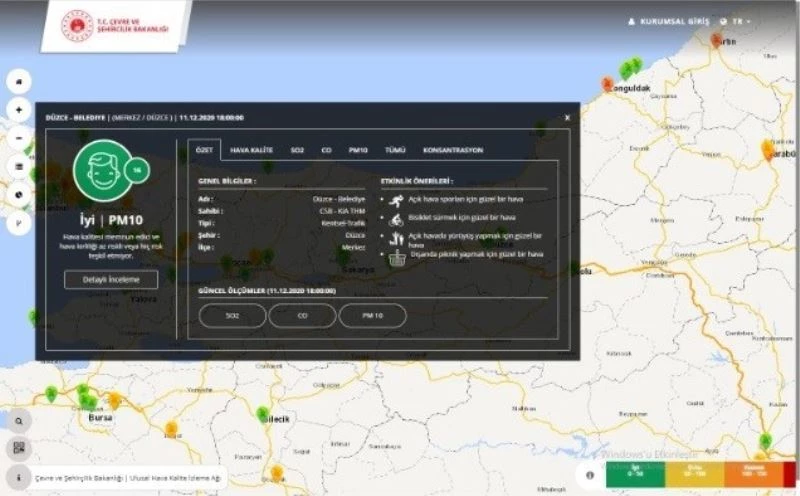Close the Düzce station popup
Viewport: 800px width, 496px height.
click(567, 117)
